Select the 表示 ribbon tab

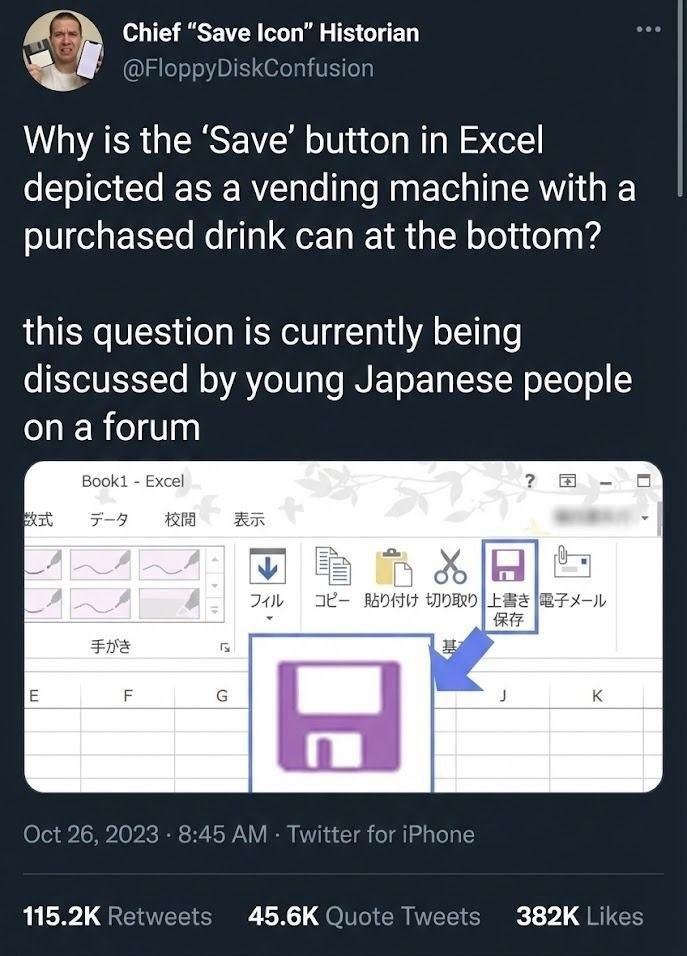click(x=249, y=519)
